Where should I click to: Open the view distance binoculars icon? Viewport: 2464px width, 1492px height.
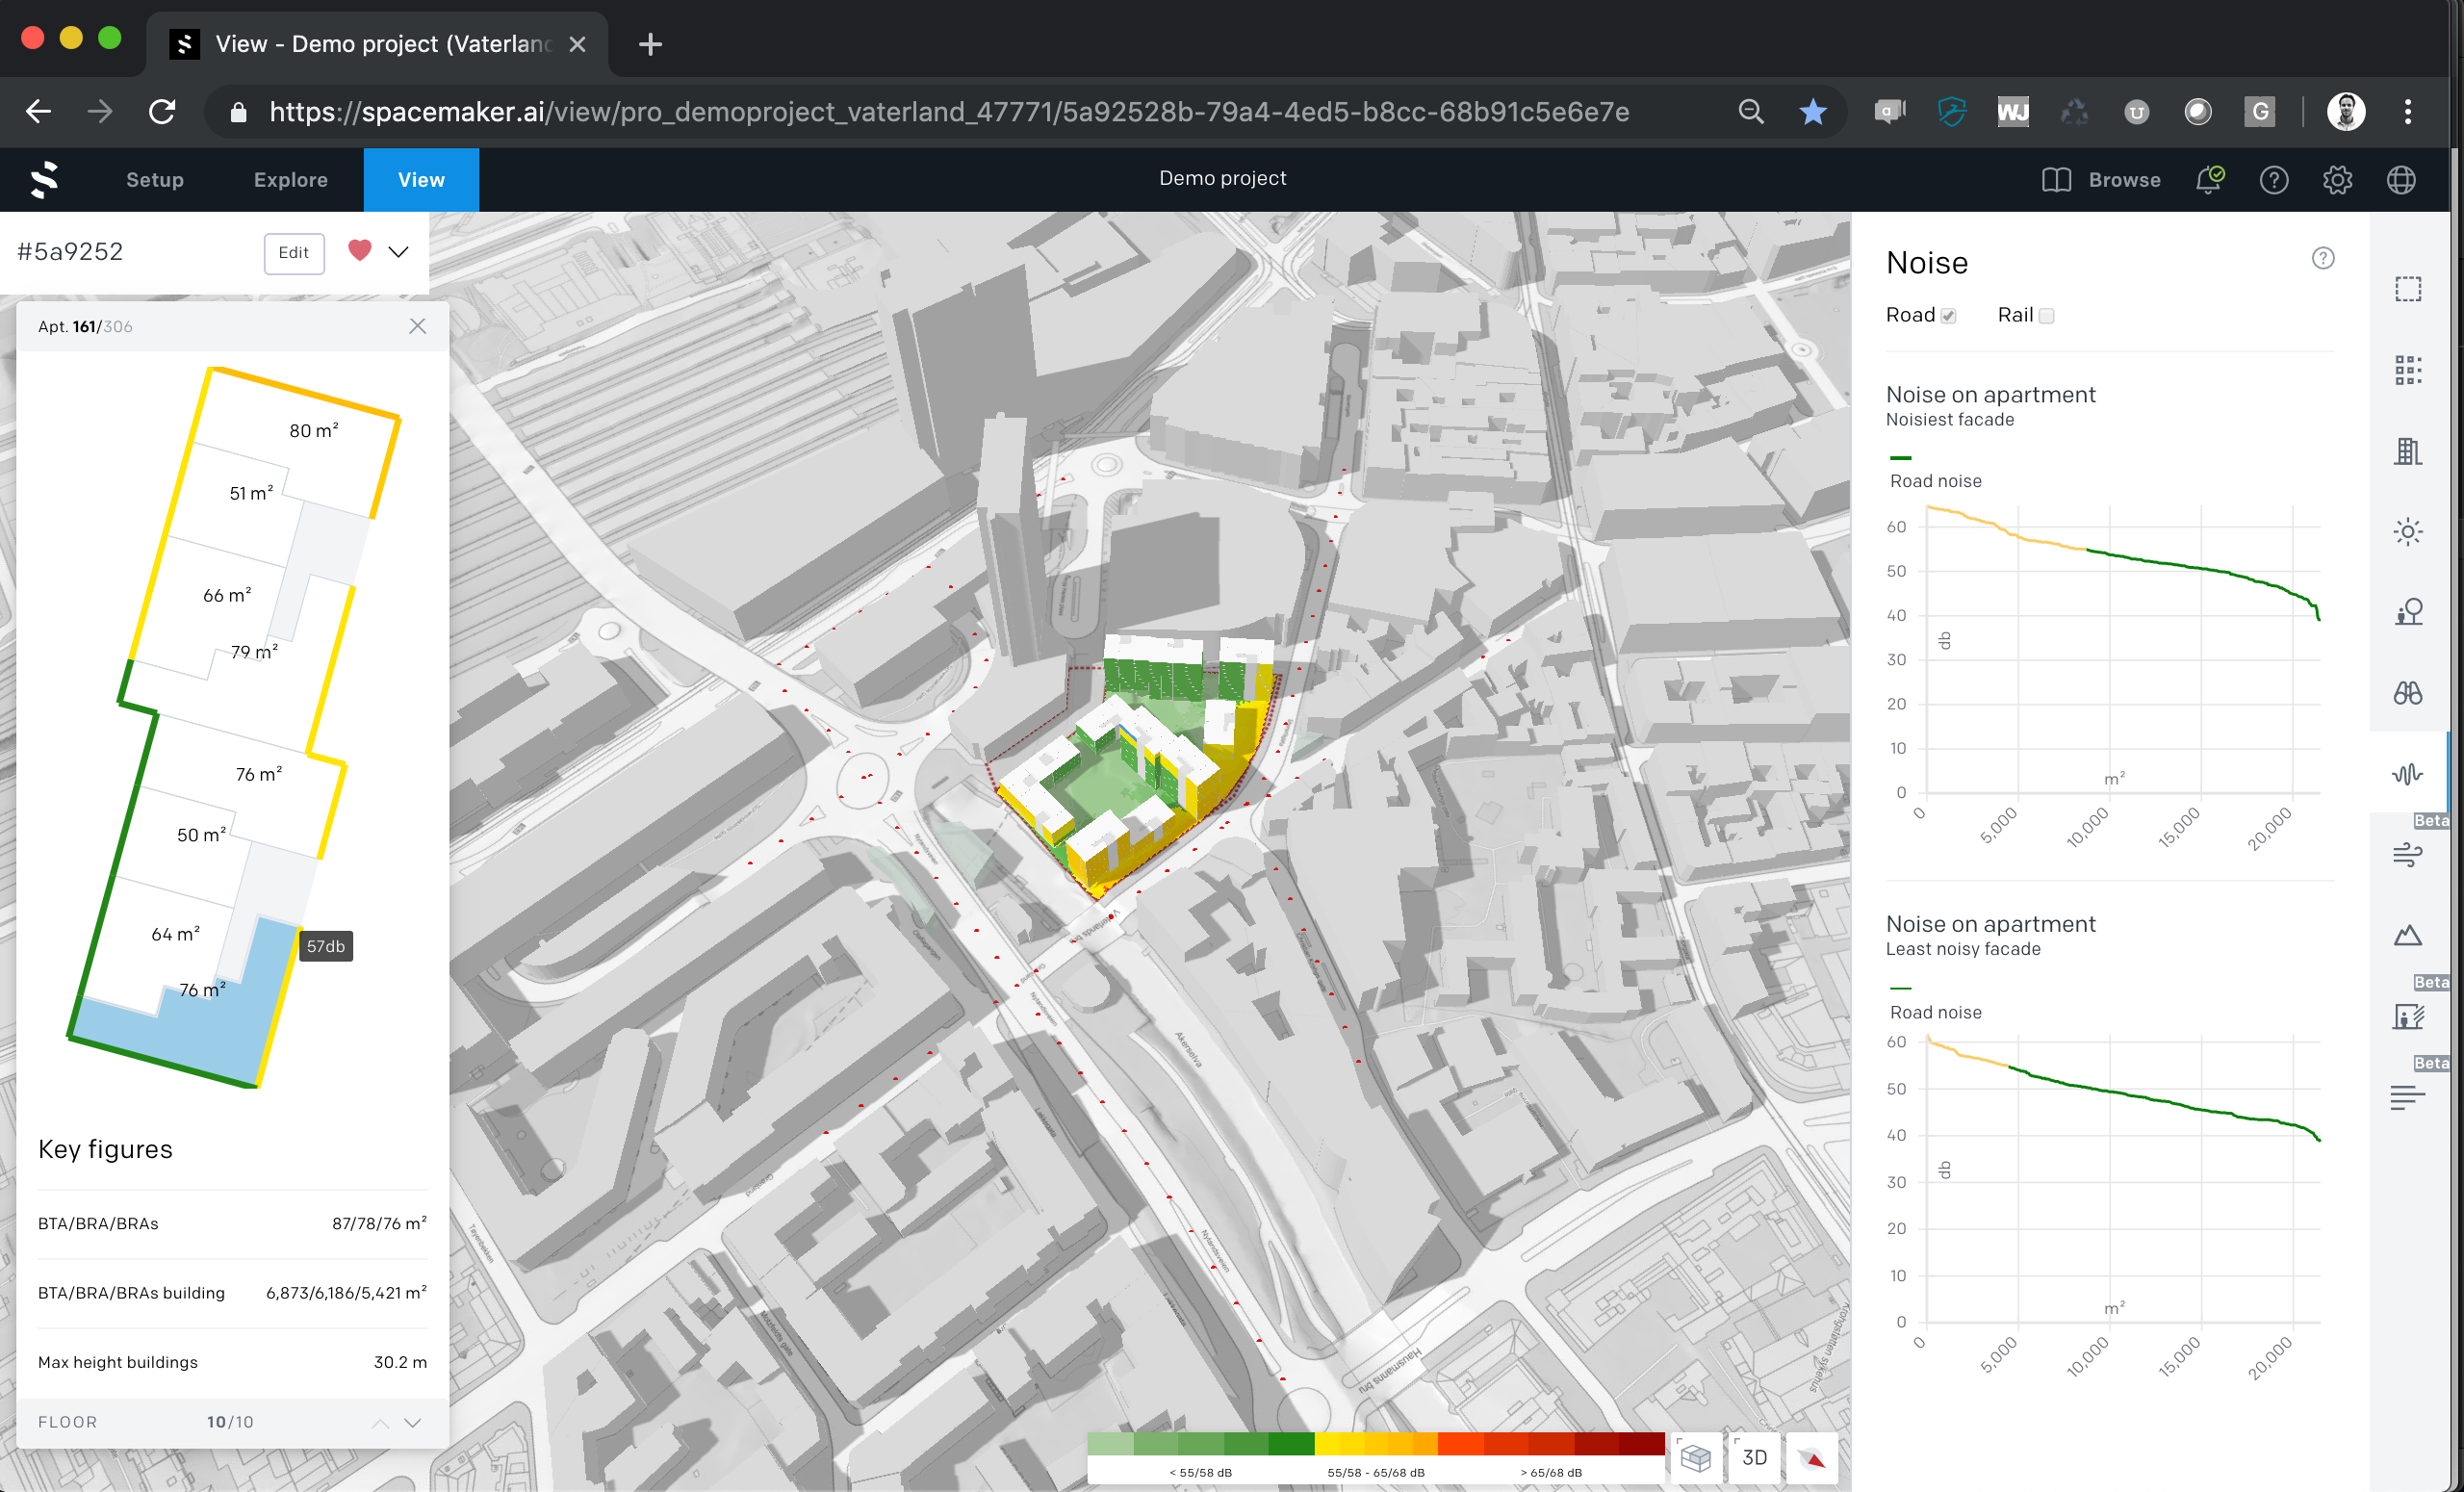pos(2407,693)
